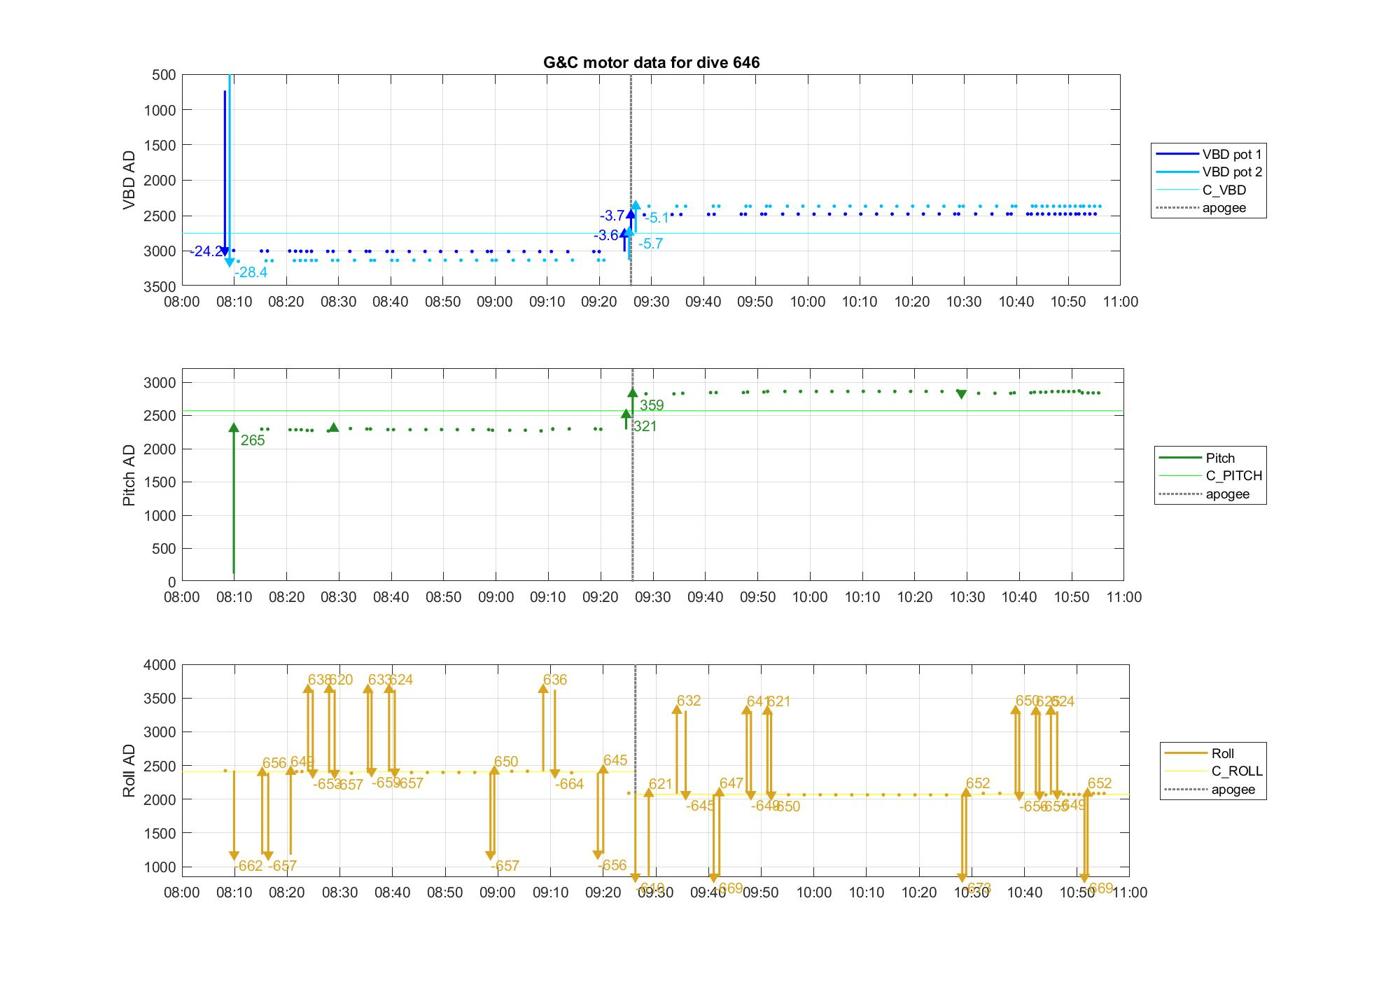Click the '-3.7' VBD data label
This screenshot has width=1400, height=986.
click(612, 216)
